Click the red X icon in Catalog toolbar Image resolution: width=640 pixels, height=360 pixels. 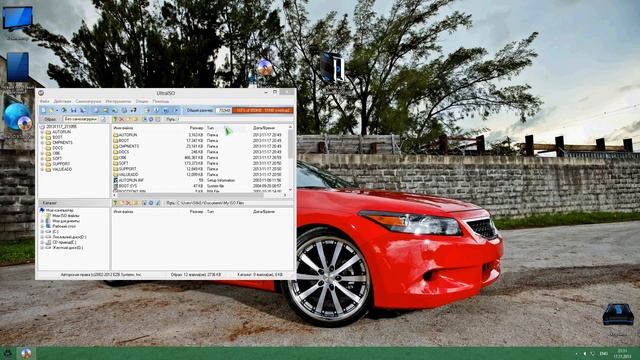(x=127, y=203)
